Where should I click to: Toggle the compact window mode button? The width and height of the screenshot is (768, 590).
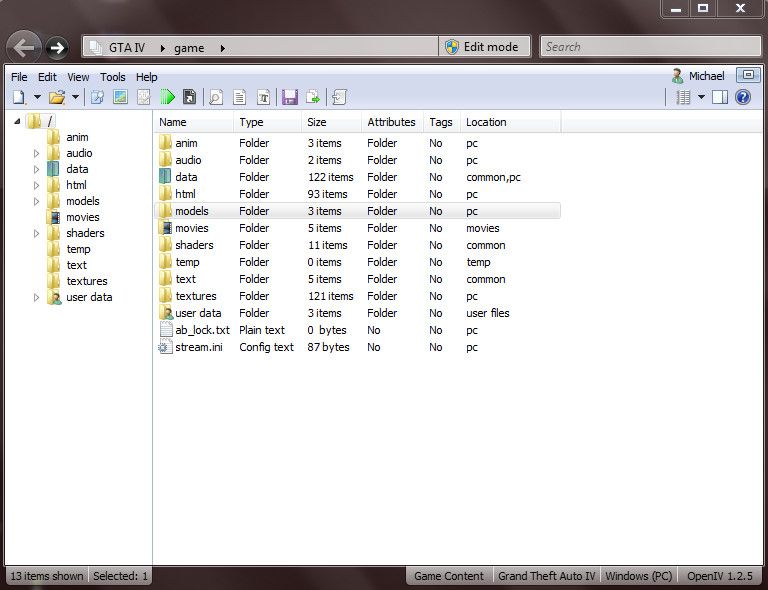(x=748, y=75)
